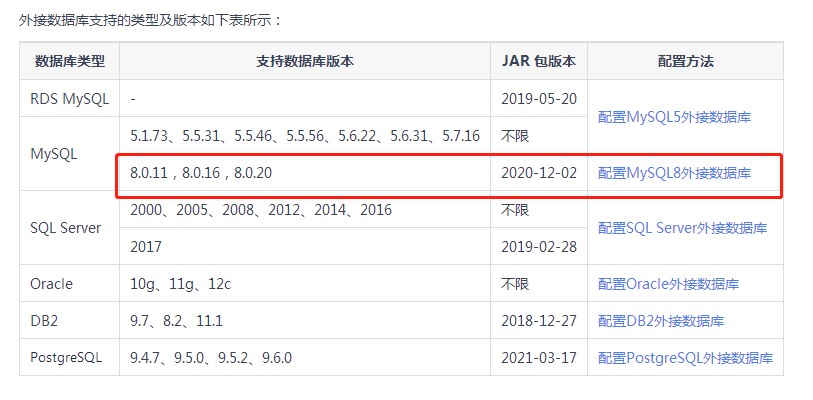The image size is (813, 400).
Task: Click the dash in the RDS MySQL row
Action: 133,99
